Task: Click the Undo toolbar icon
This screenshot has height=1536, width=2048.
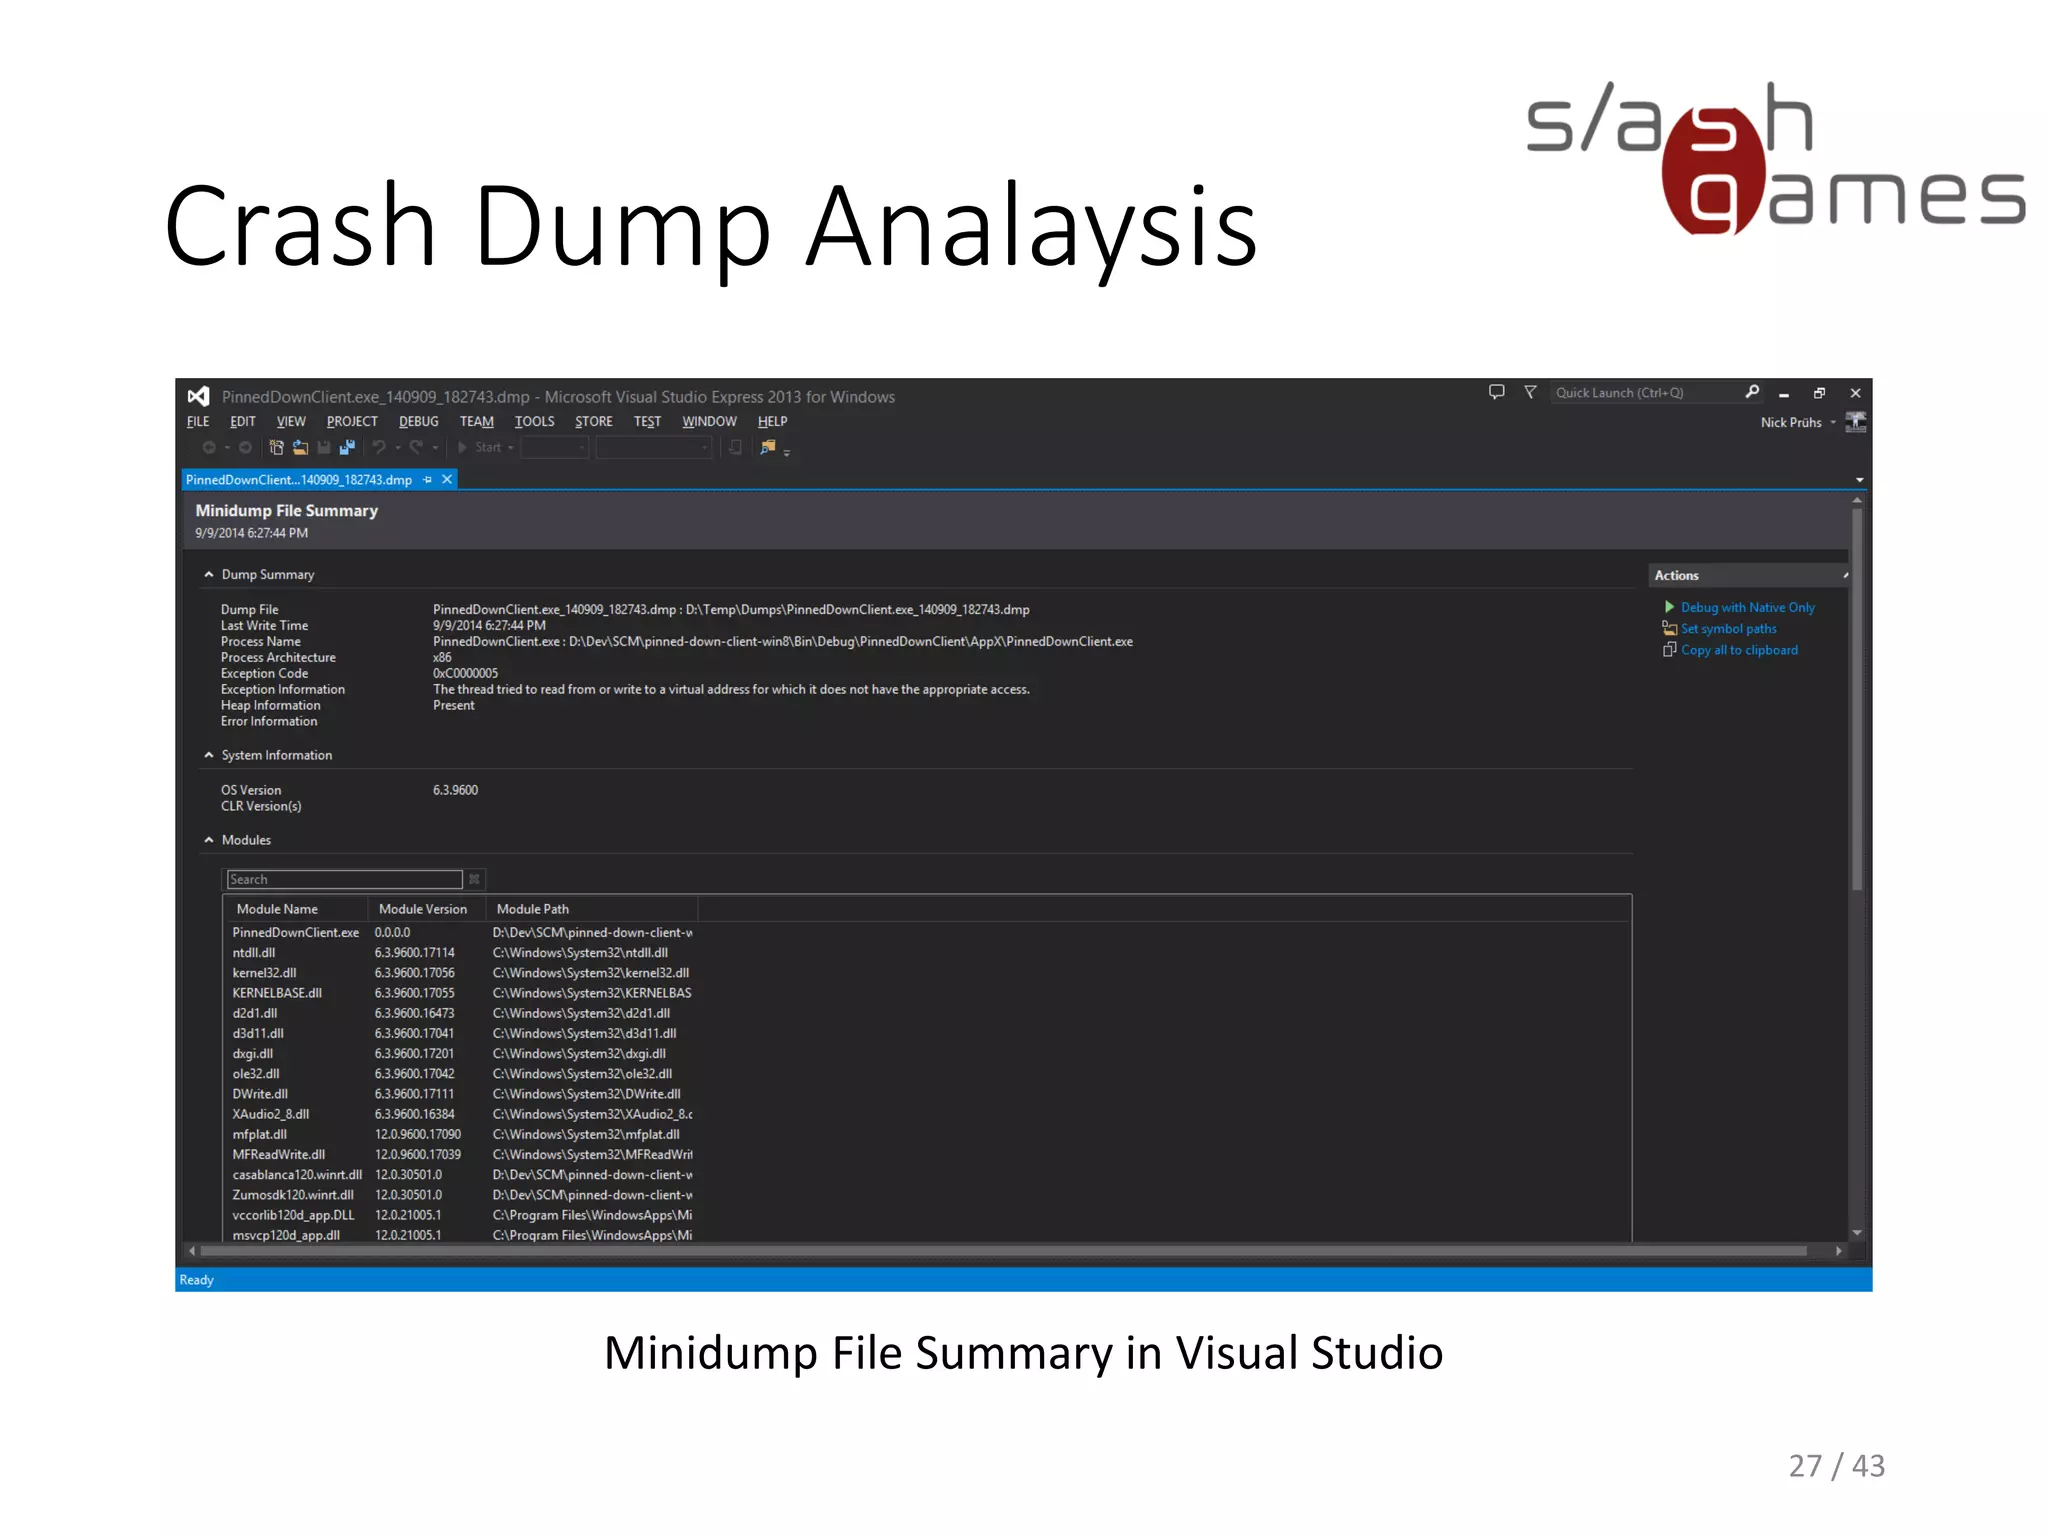Action: click(380, 448)
